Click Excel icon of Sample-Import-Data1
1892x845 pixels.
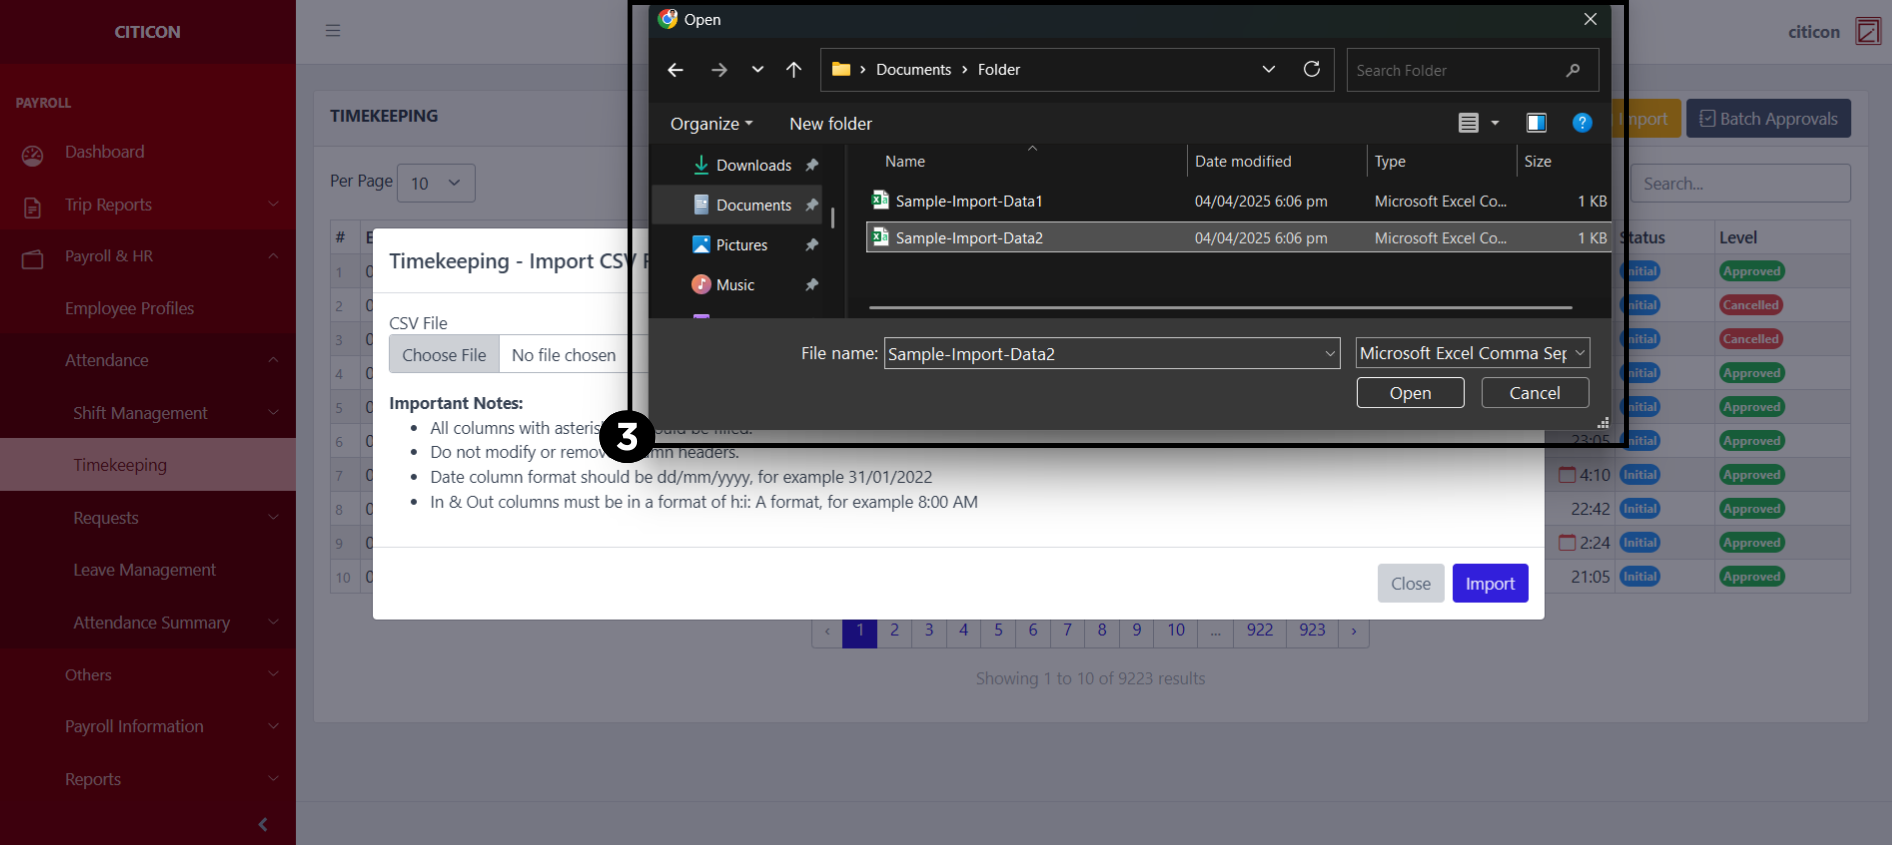point(880,200)
